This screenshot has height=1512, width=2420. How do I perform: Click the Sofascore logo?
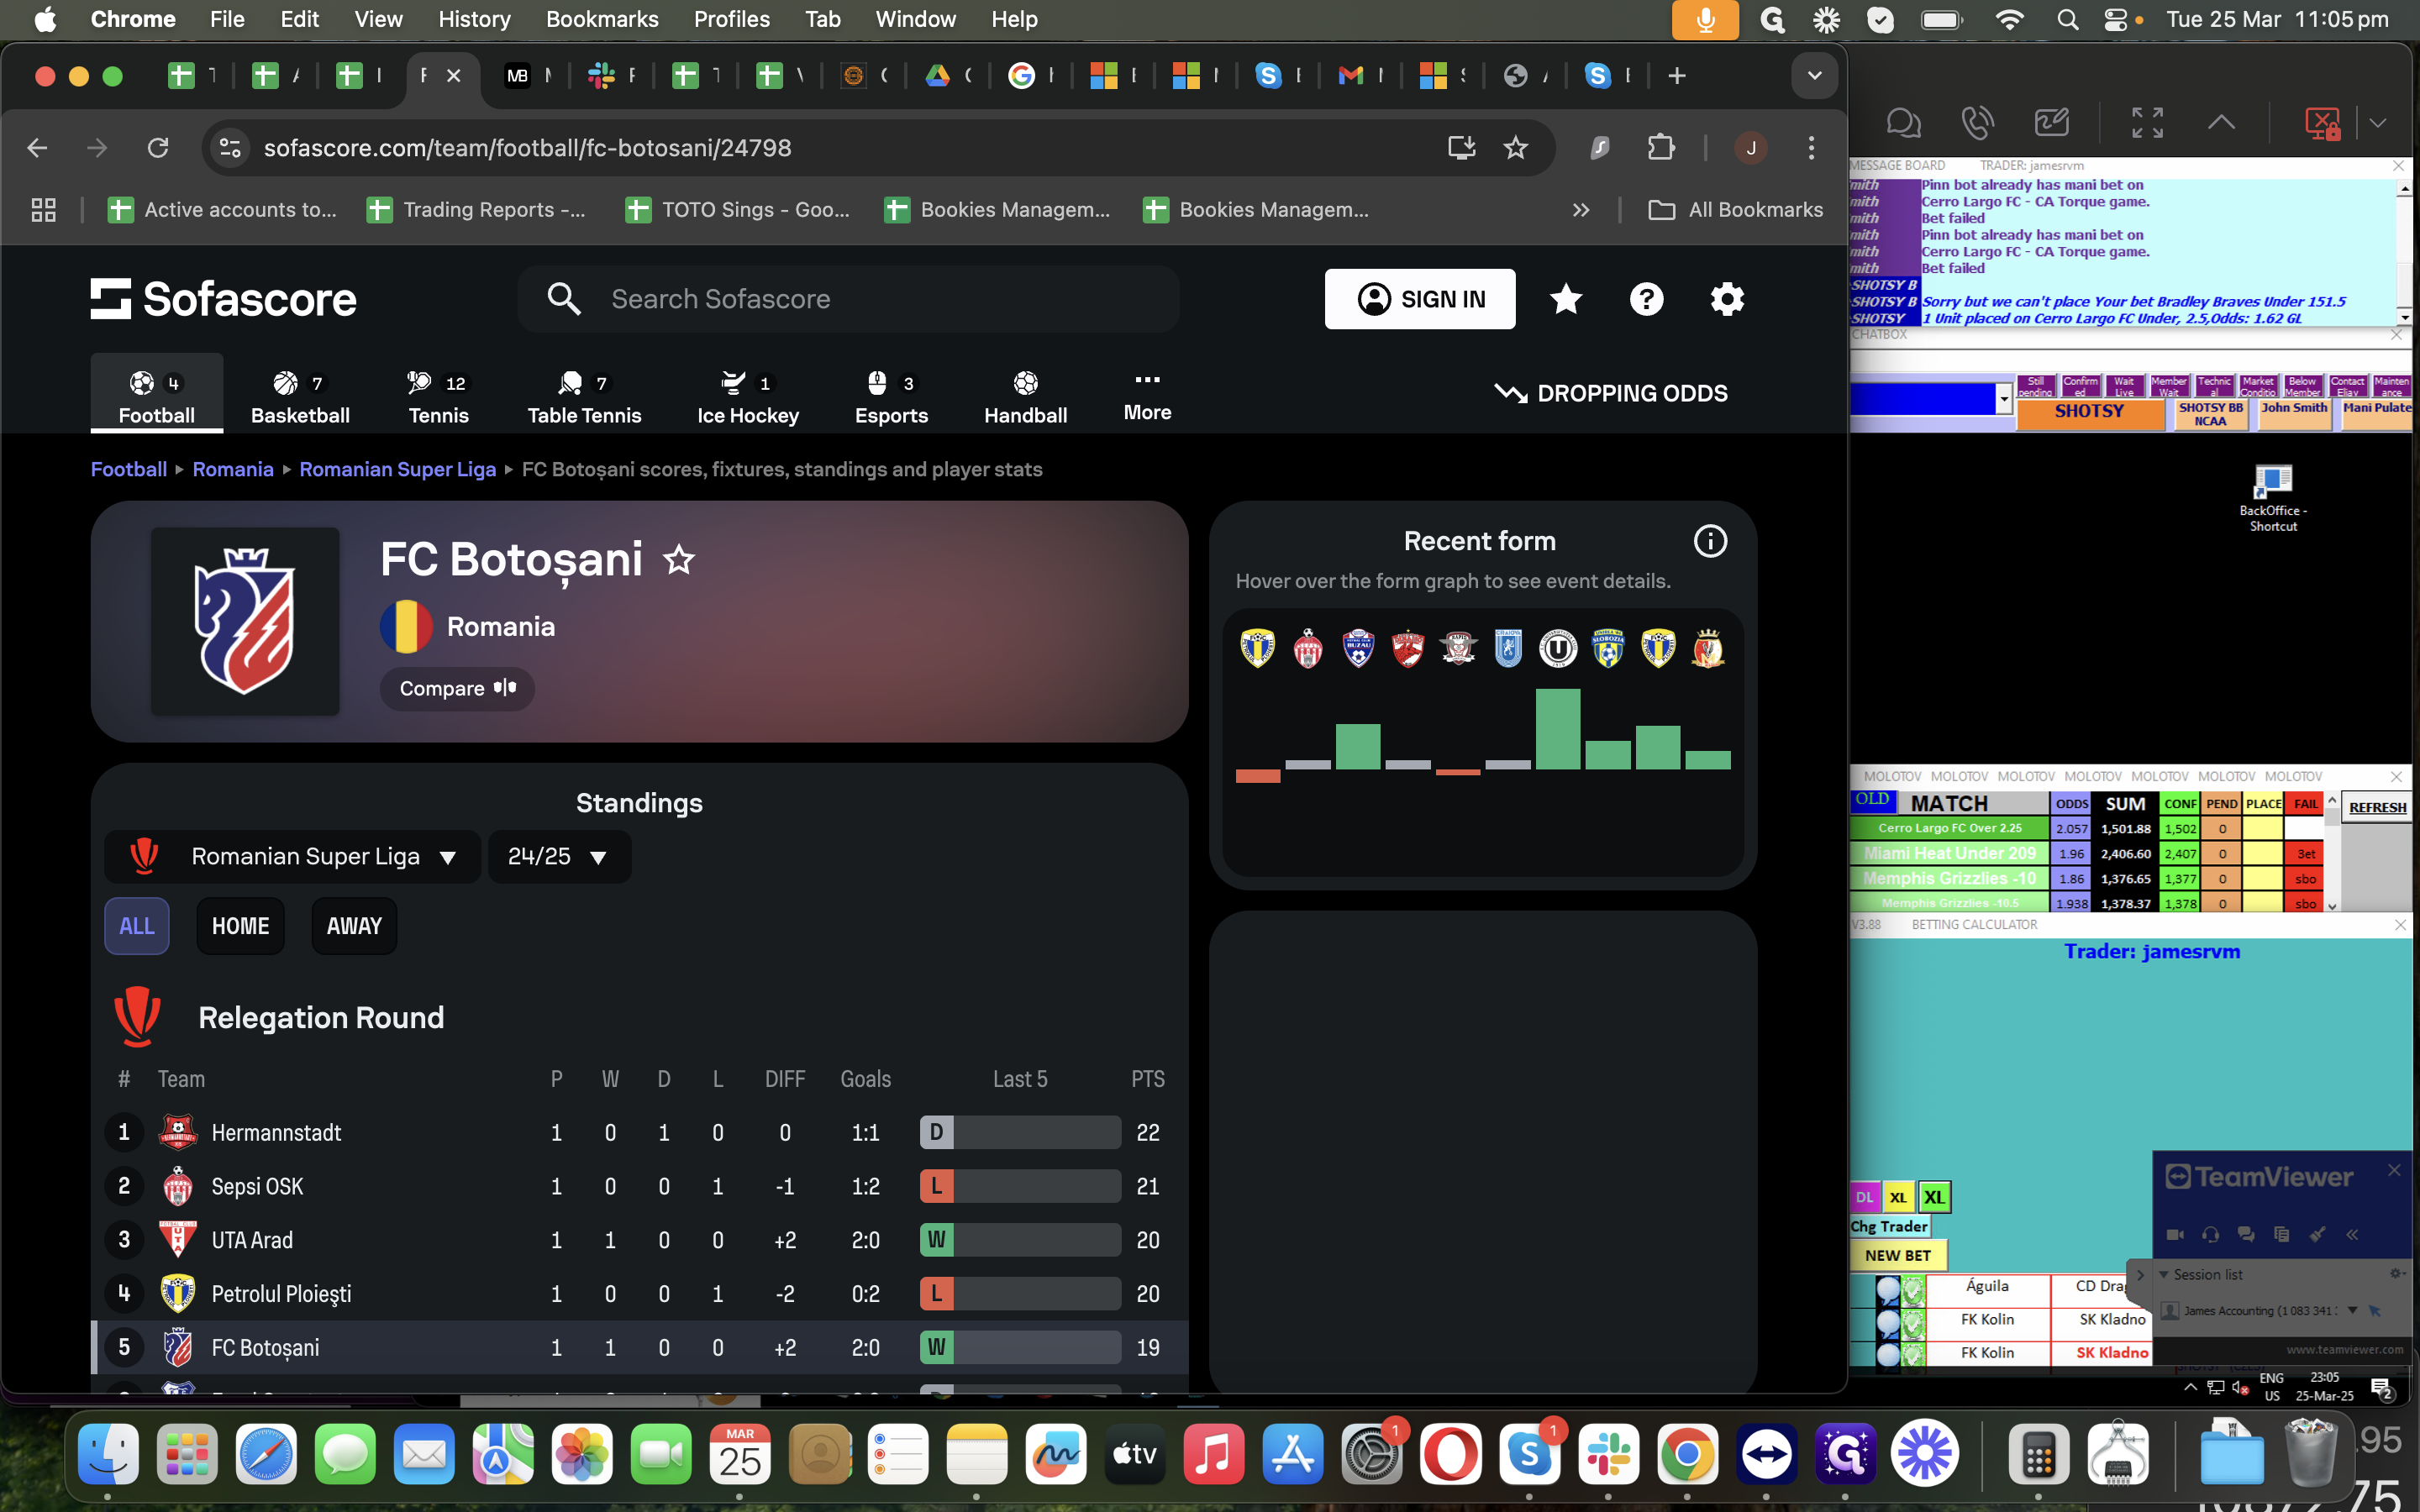(223, 299)
